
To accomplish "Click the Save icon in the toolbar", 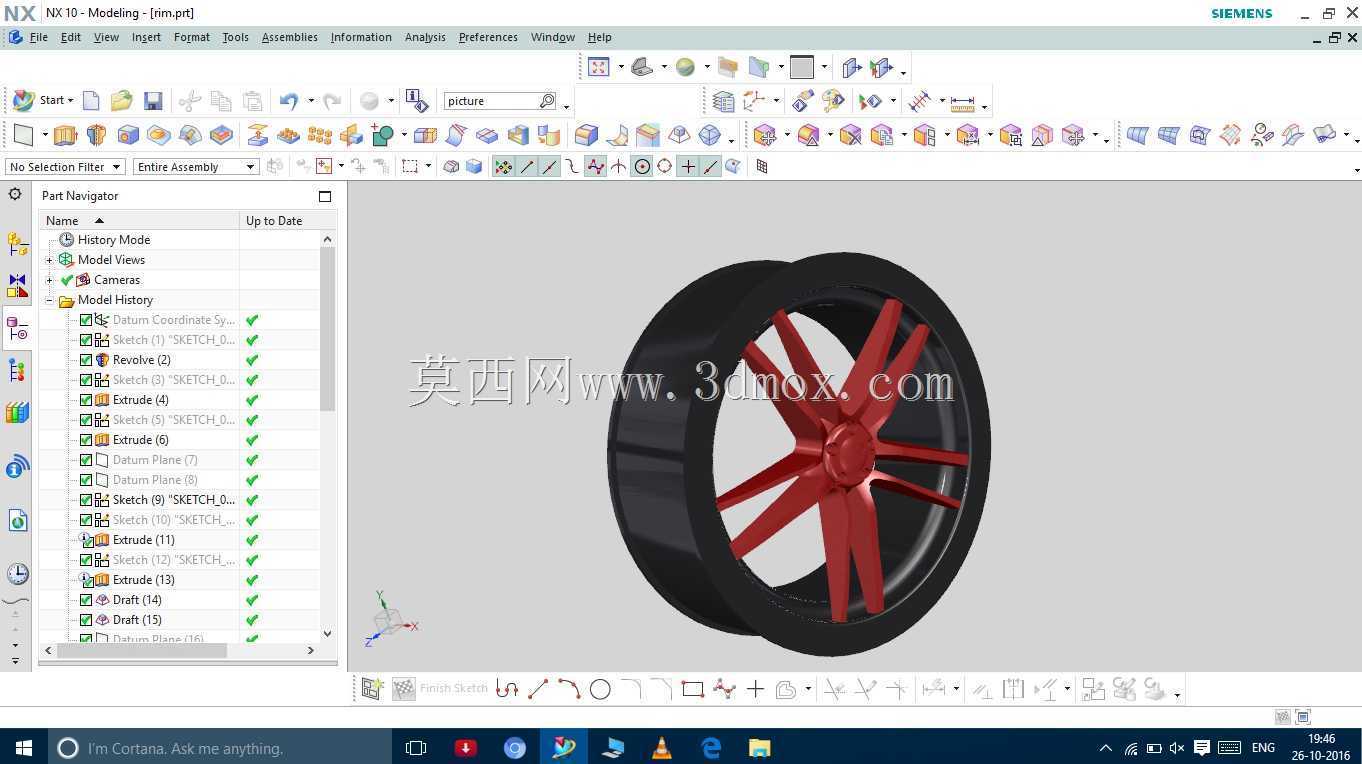I will pos(153,101).
